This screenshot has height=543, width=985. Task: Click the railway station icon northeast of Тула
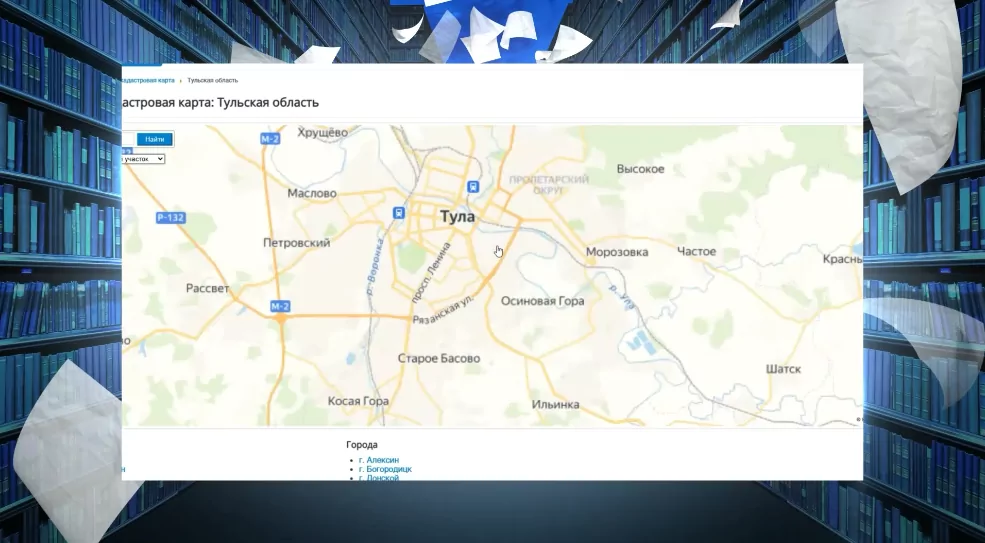click(x=473, y=187)
